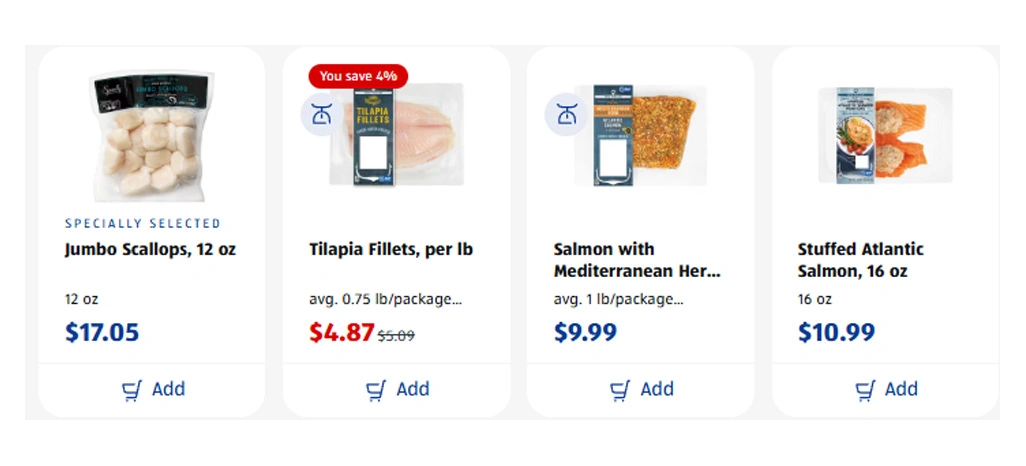Click the $17.05 price on Jumbo Scallops

click(x=102, y=332)
